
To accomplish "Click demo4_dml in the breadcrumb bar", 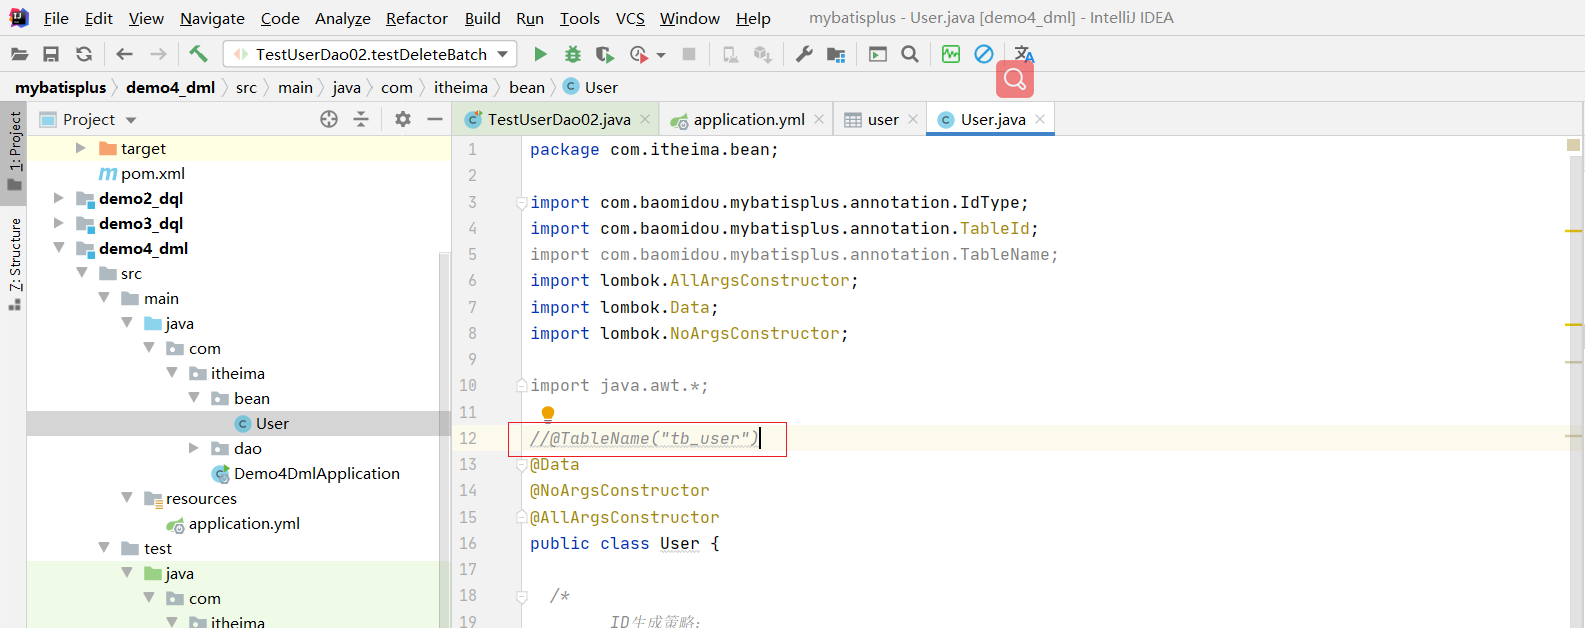I will point(170,88).
